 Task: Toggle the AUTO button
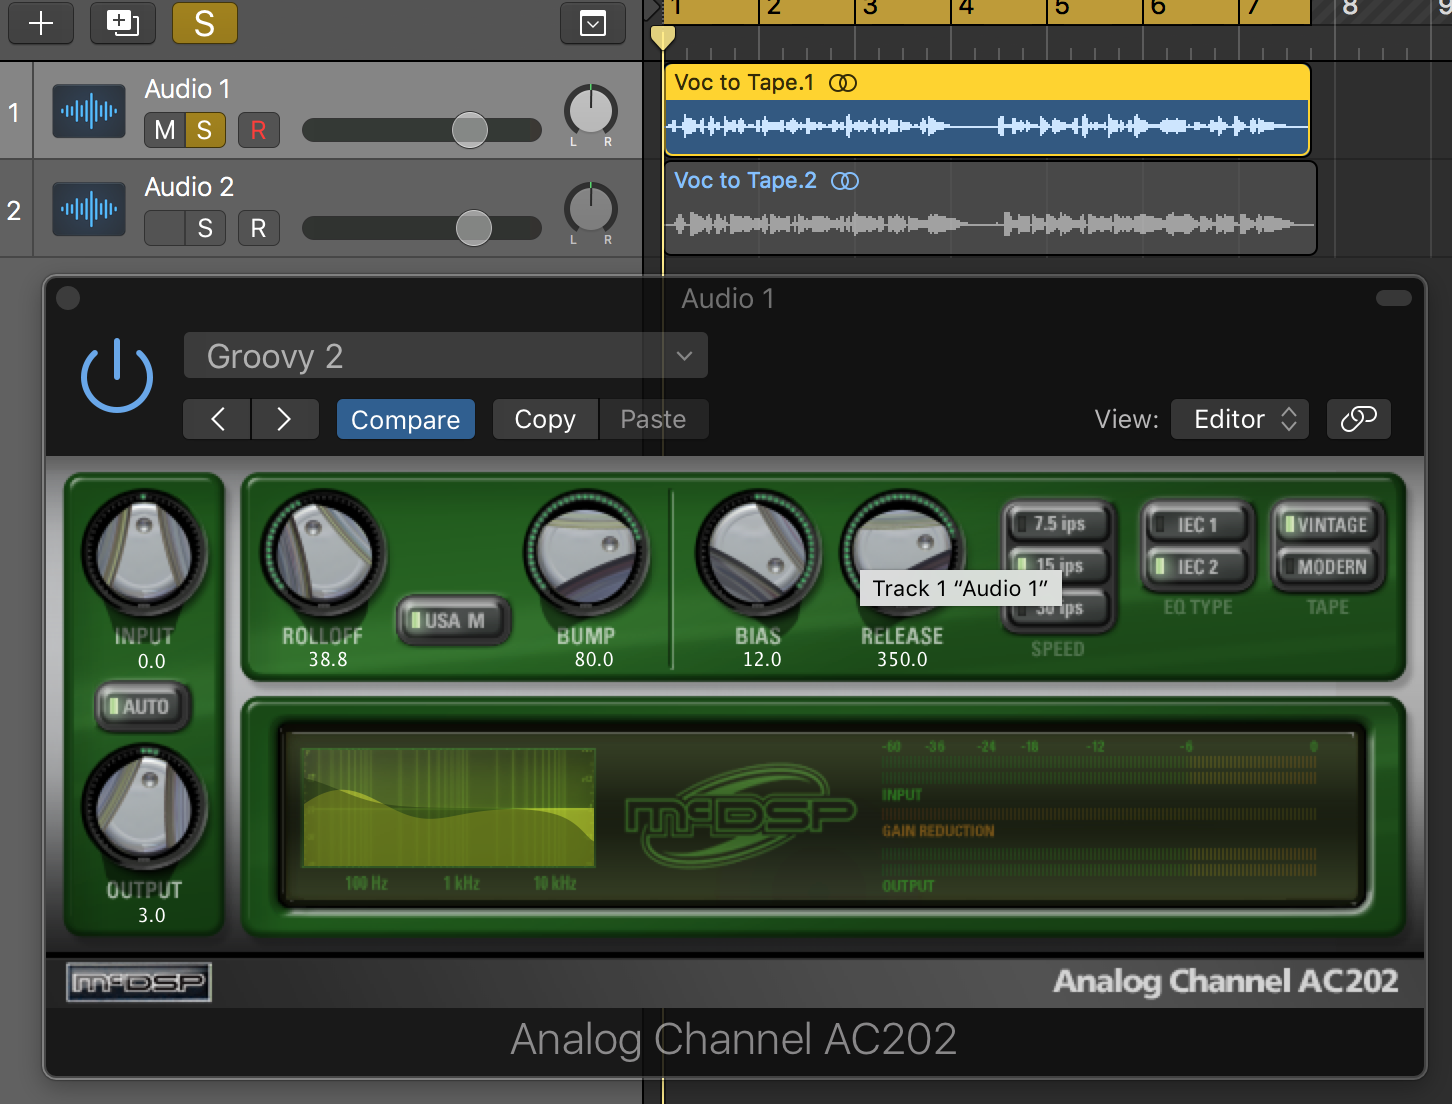pyautogui.click(x=143, y=707)
